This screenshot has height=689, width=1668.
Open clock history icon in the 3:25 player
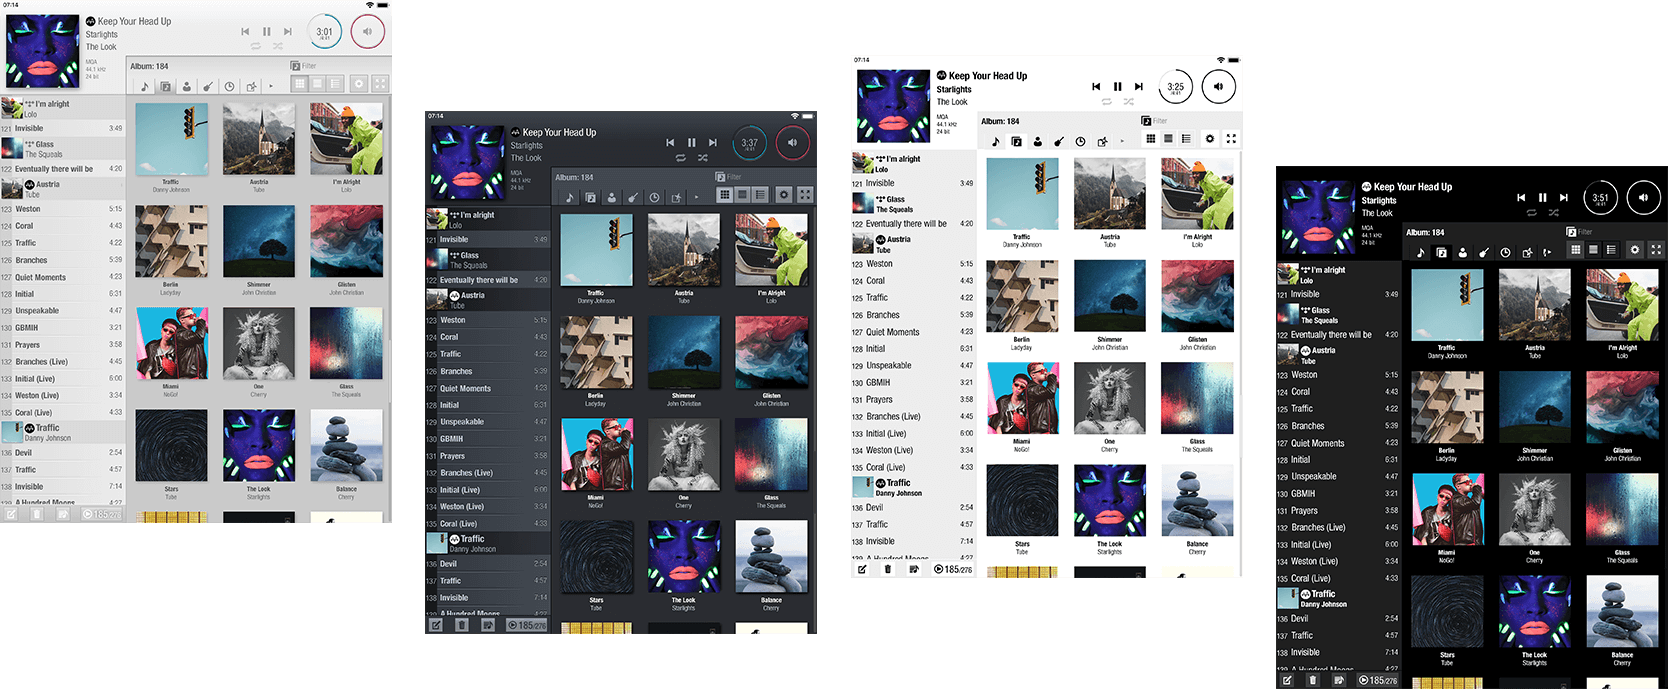tap(1080, 141)
